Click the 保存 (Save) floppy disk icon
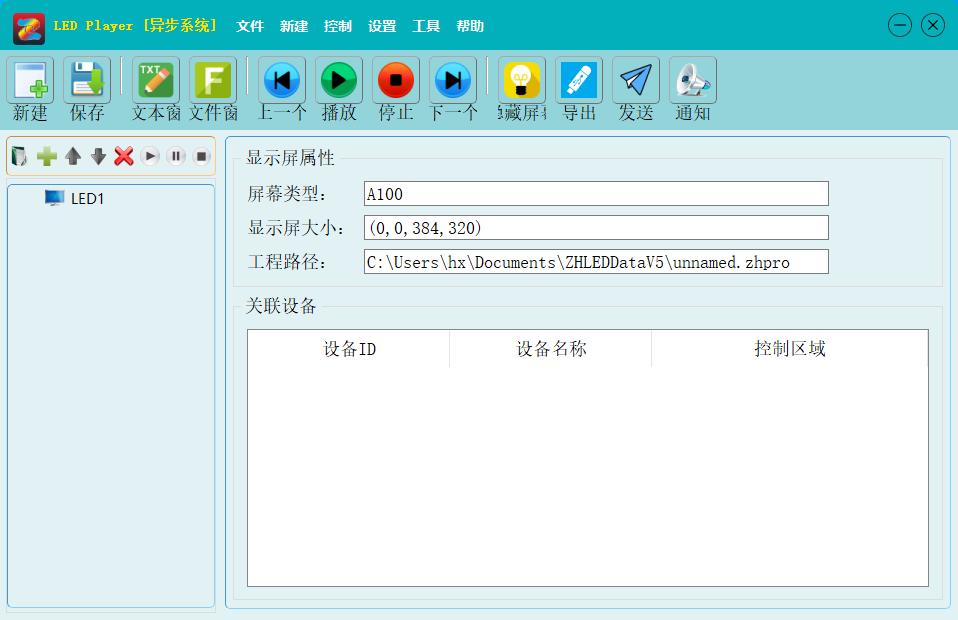Screen dimensions: 958x620 pyautogui.click(x=87, y=81)
